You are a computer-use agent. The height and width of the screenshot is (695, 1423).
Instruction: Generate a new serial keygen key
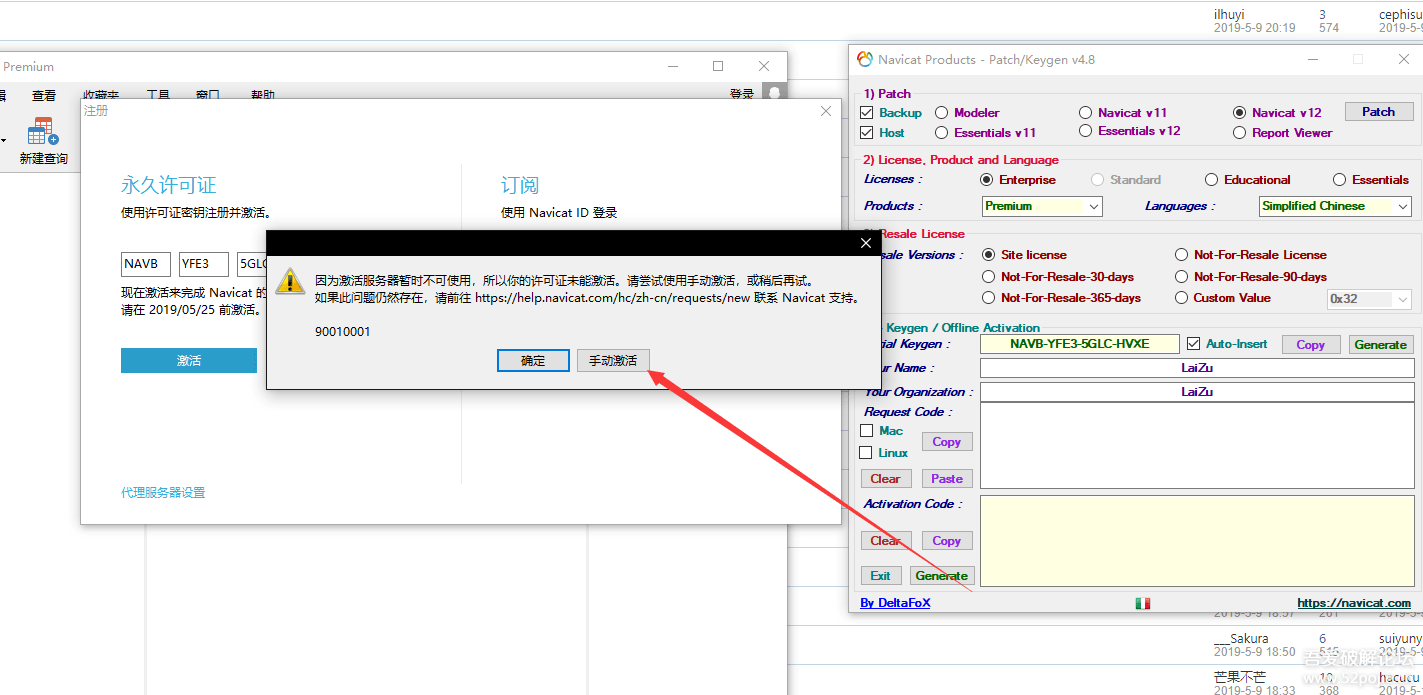click(x=1380, y=344)
